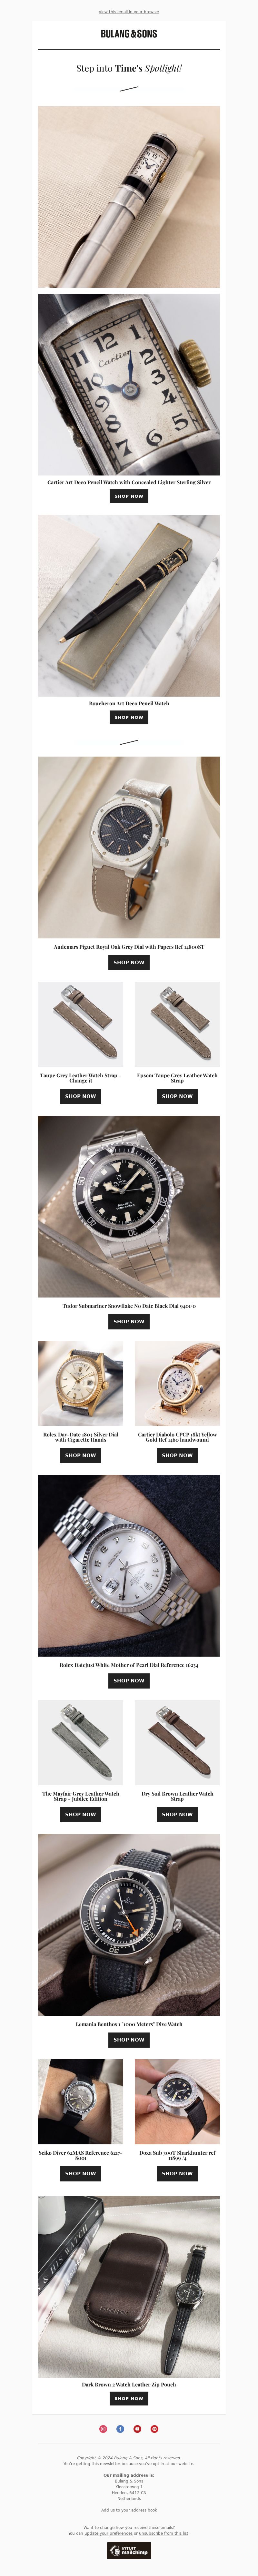Shop Now for Cartier Art Deco Pencil Watch
The image size is (258, 2576).
(x=129, y=496)
